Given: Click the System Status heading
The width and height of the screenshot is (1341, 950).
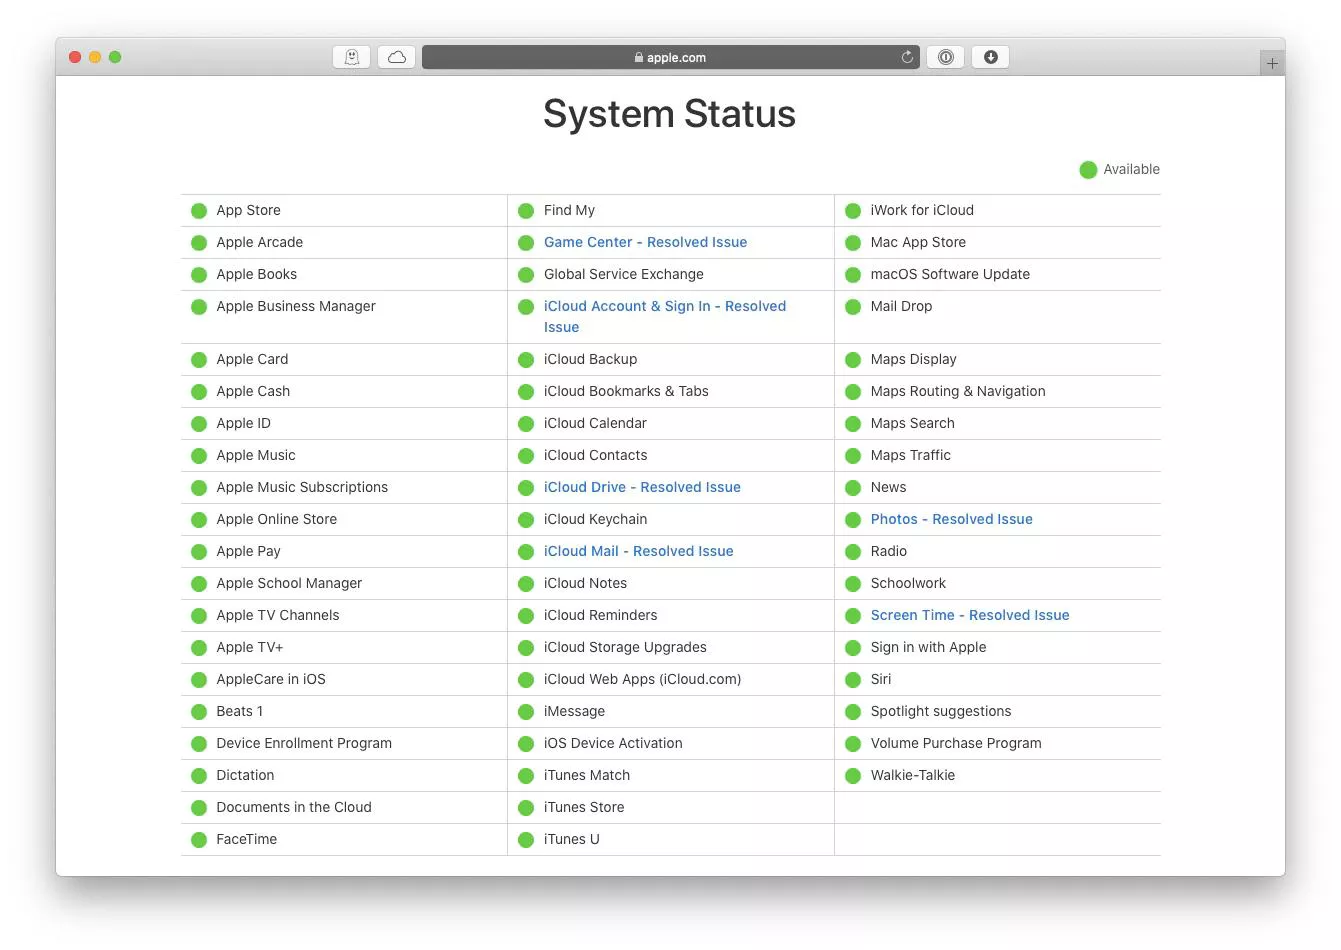Looking at the screenshot, I should click(669, 114).
